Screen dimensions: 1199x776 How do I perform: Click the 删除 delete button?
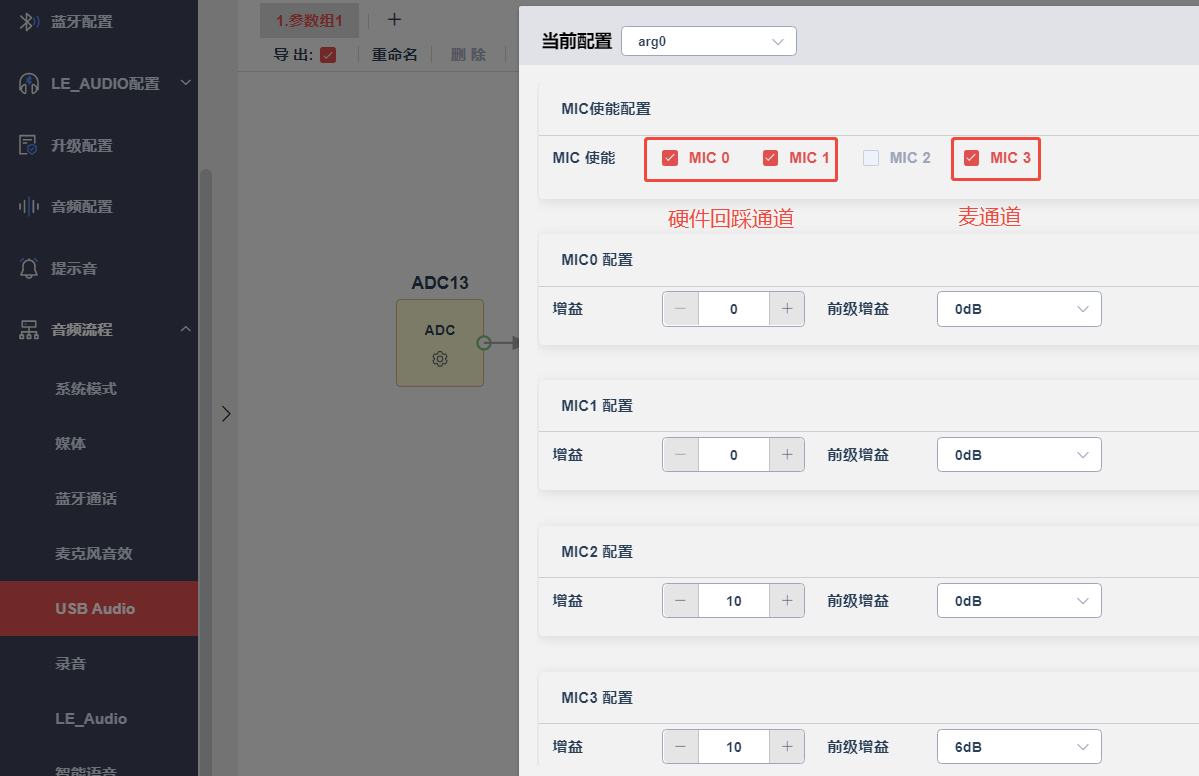click(468, 55)
